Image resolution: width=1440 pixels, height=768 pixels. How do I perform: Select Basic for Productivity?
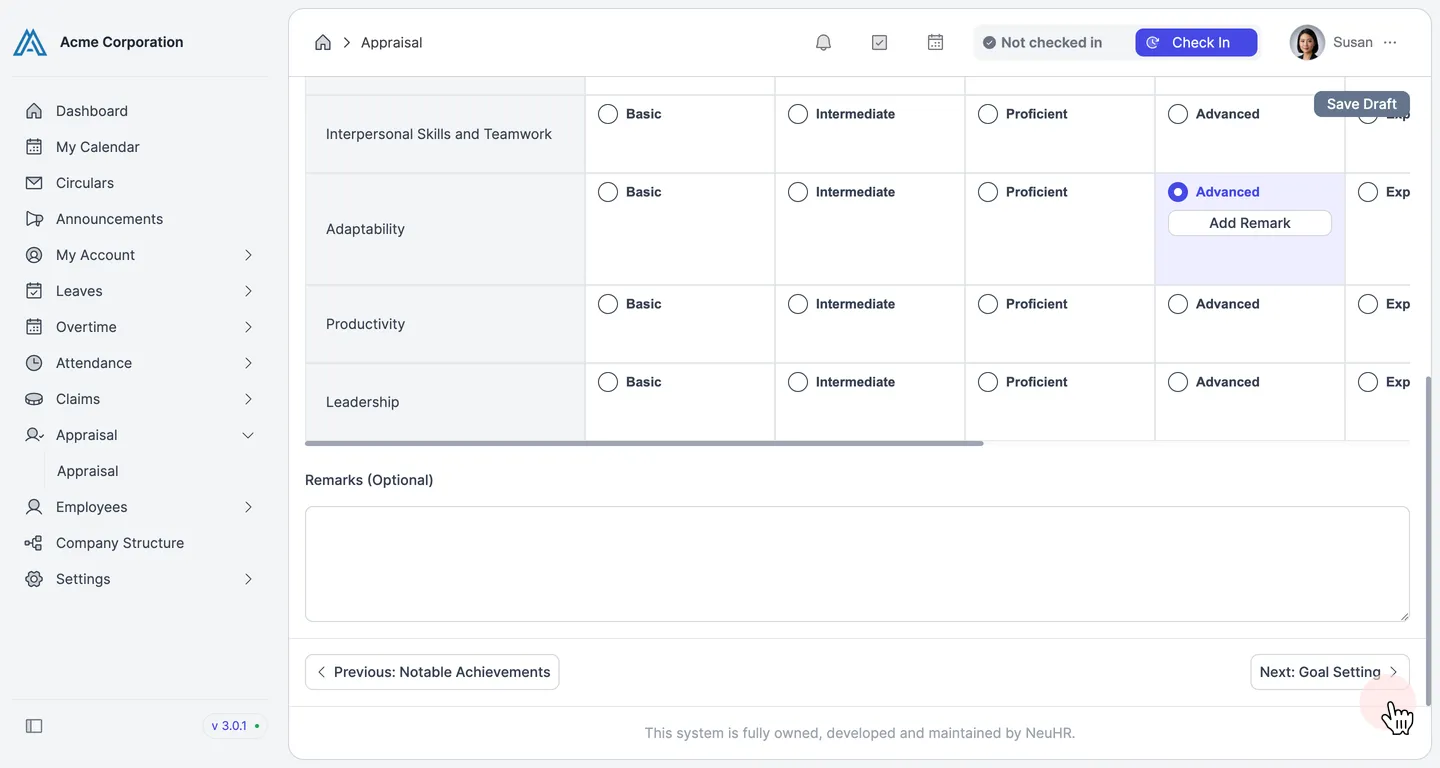tap(607, 304)
